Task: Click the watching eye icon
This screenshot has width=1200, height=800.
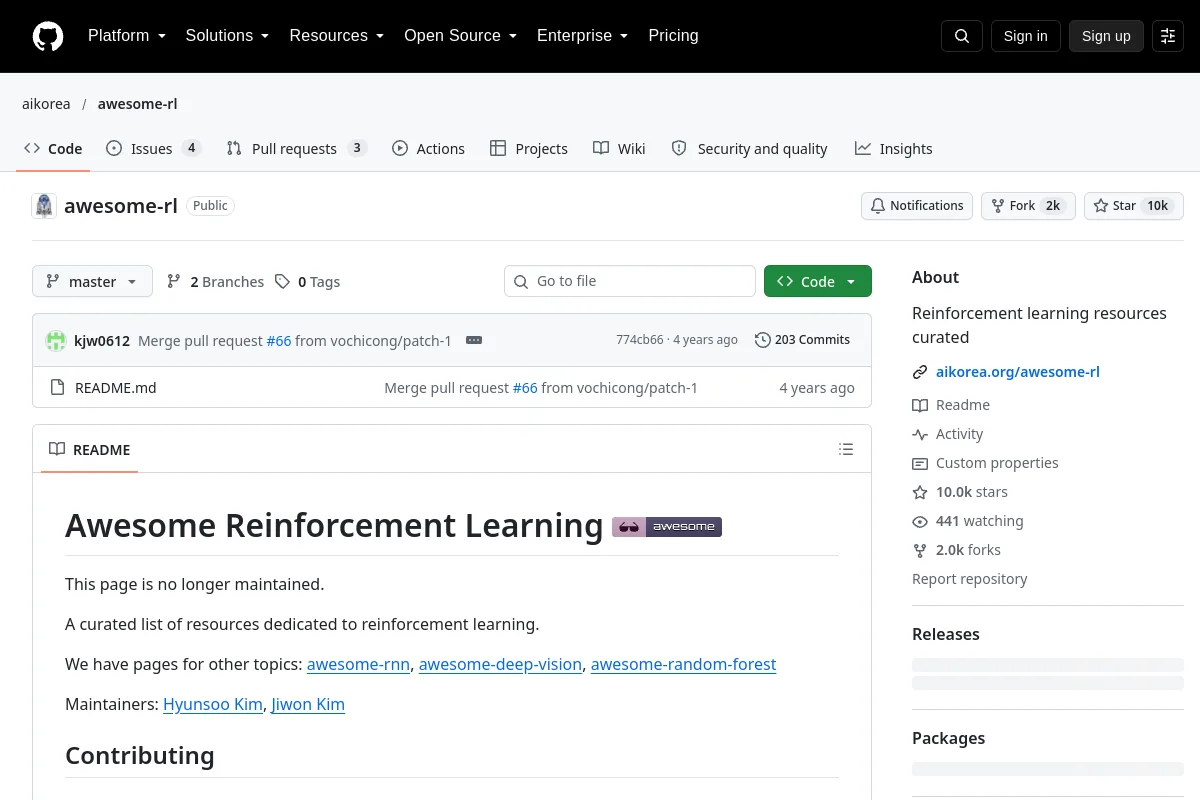Action: 920,521
